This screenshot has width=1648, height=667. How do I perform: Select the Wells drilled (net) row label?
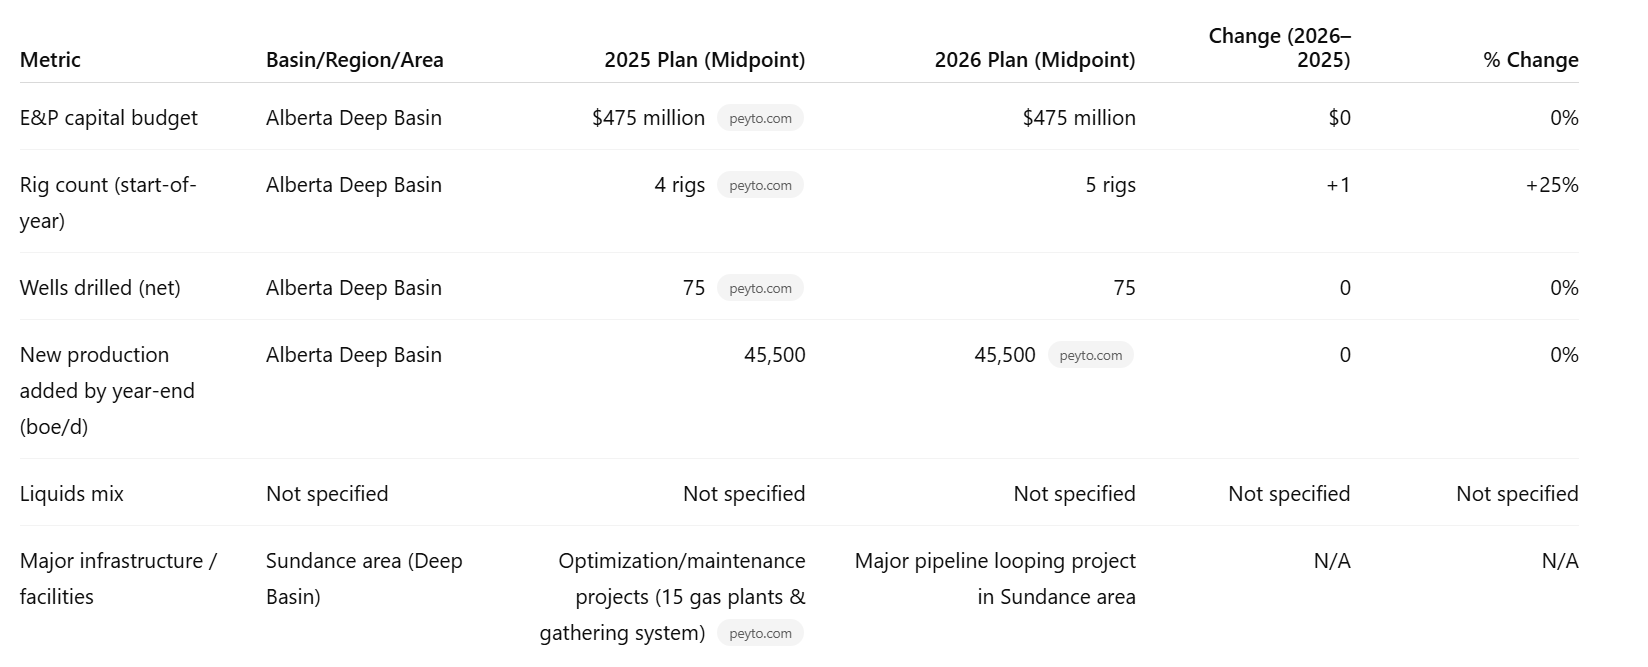coord(100,288)
